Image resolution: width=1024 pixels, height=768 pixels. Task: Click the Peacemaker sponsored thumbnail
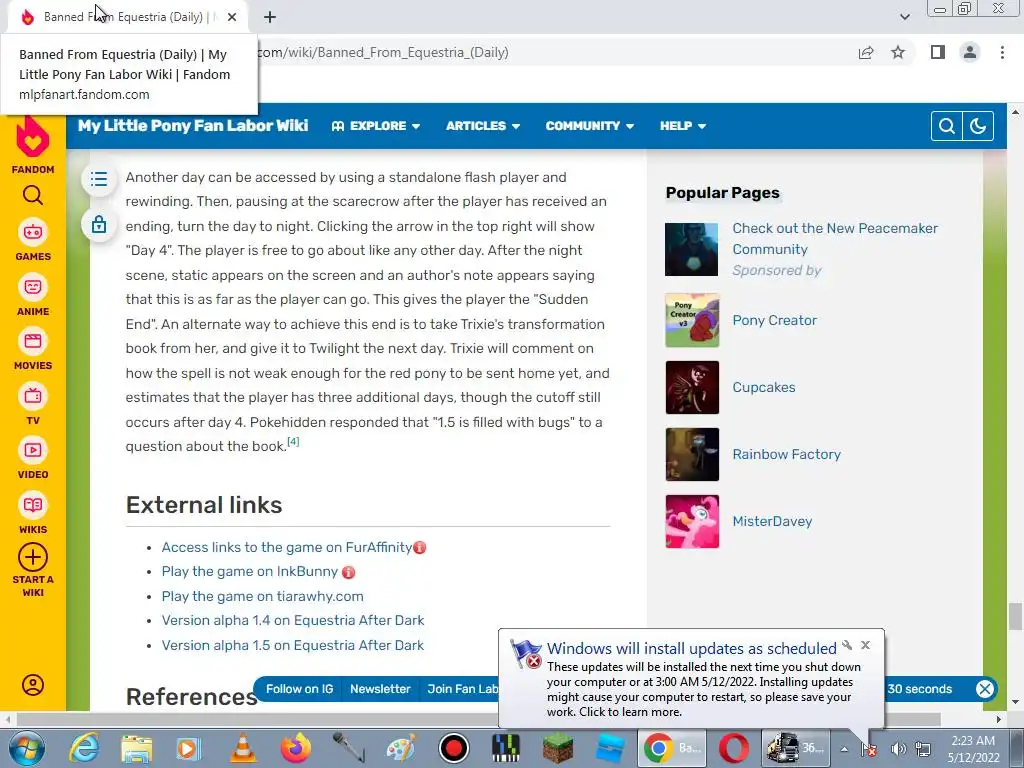(x=692, y=249)
